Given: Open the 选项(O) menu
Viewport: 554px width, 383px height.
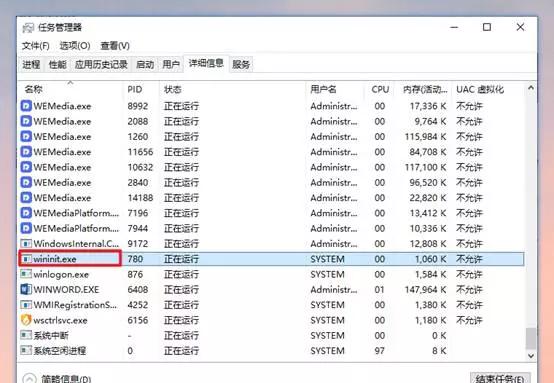Looking at the screenshot, I should tap(75, 46).
